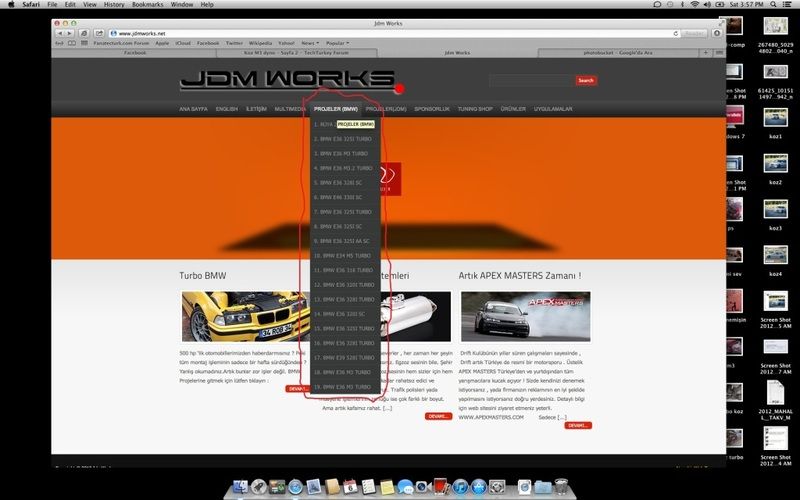Click the volume icon in menu bar
The width and height of the screenshot is (800, 500).
coord(707,4)
